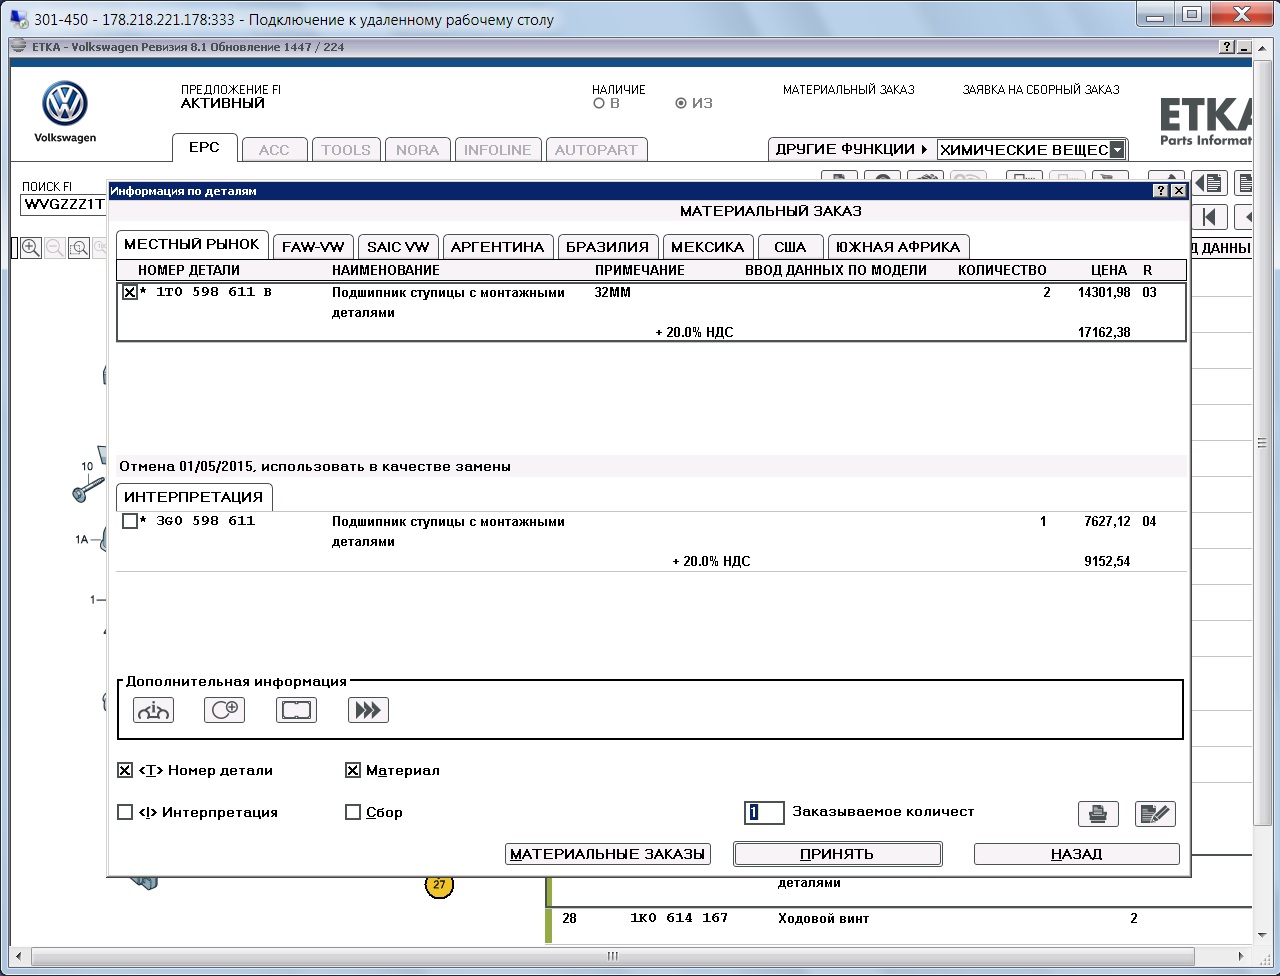Select the ACC tab
The image size is (1280, 976).
(x=274, y=150)
